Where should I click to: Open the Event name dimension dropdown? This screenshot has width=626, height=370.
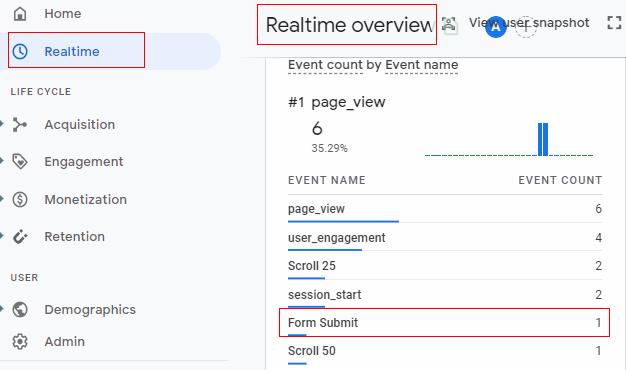[x=422, y=65]
